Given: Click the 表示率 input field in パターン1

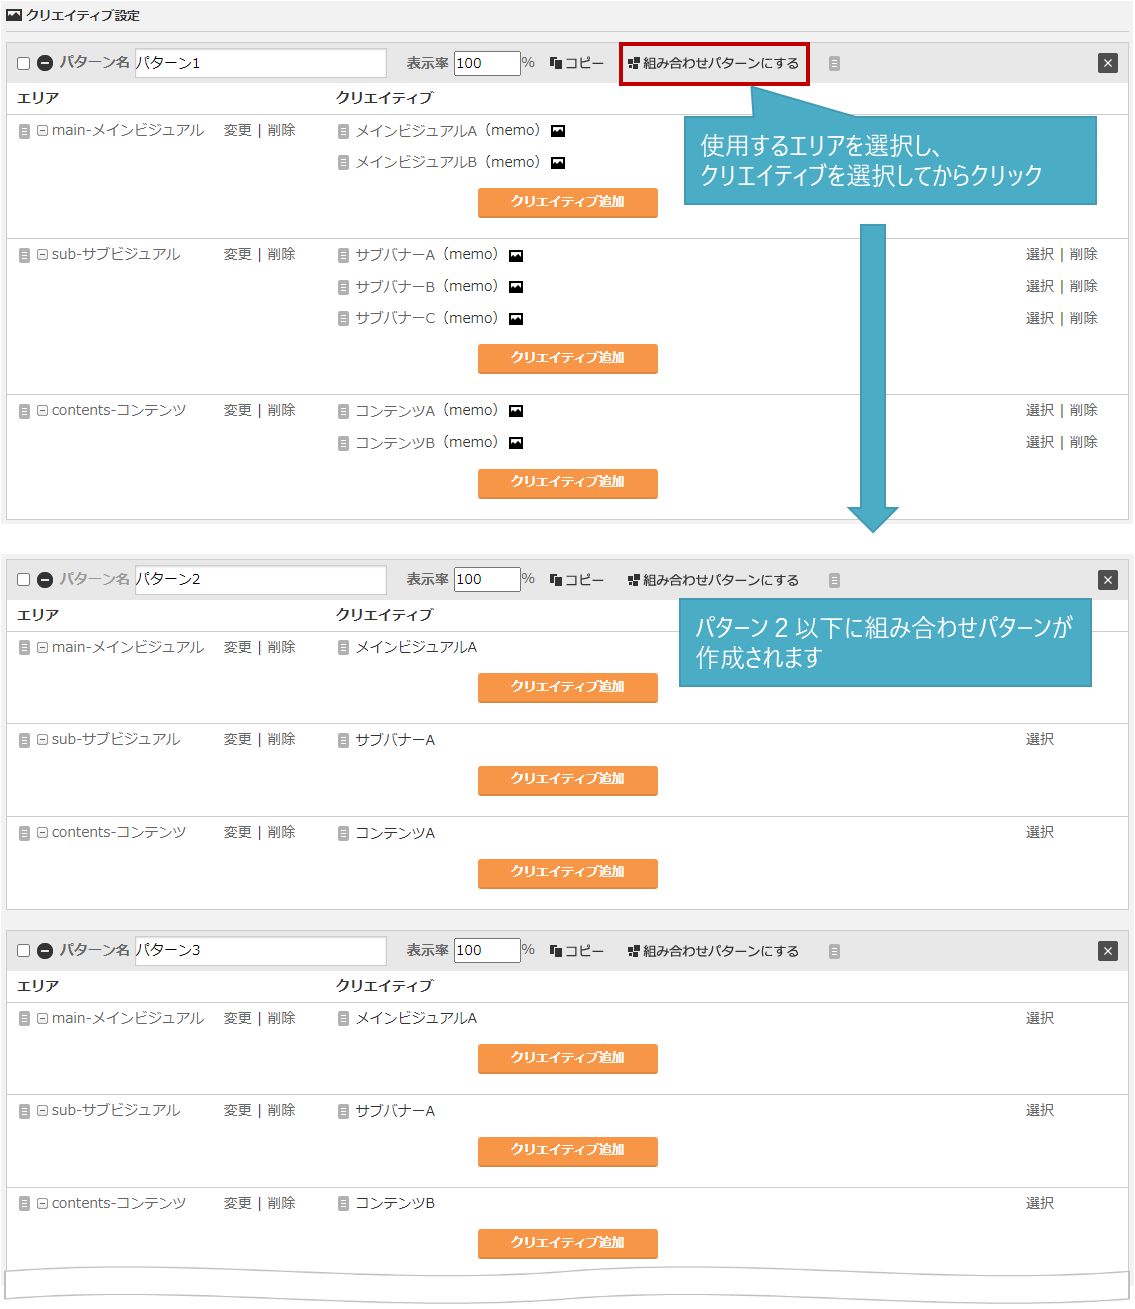Looking at the screenshot, I should (x=486, y=63).
